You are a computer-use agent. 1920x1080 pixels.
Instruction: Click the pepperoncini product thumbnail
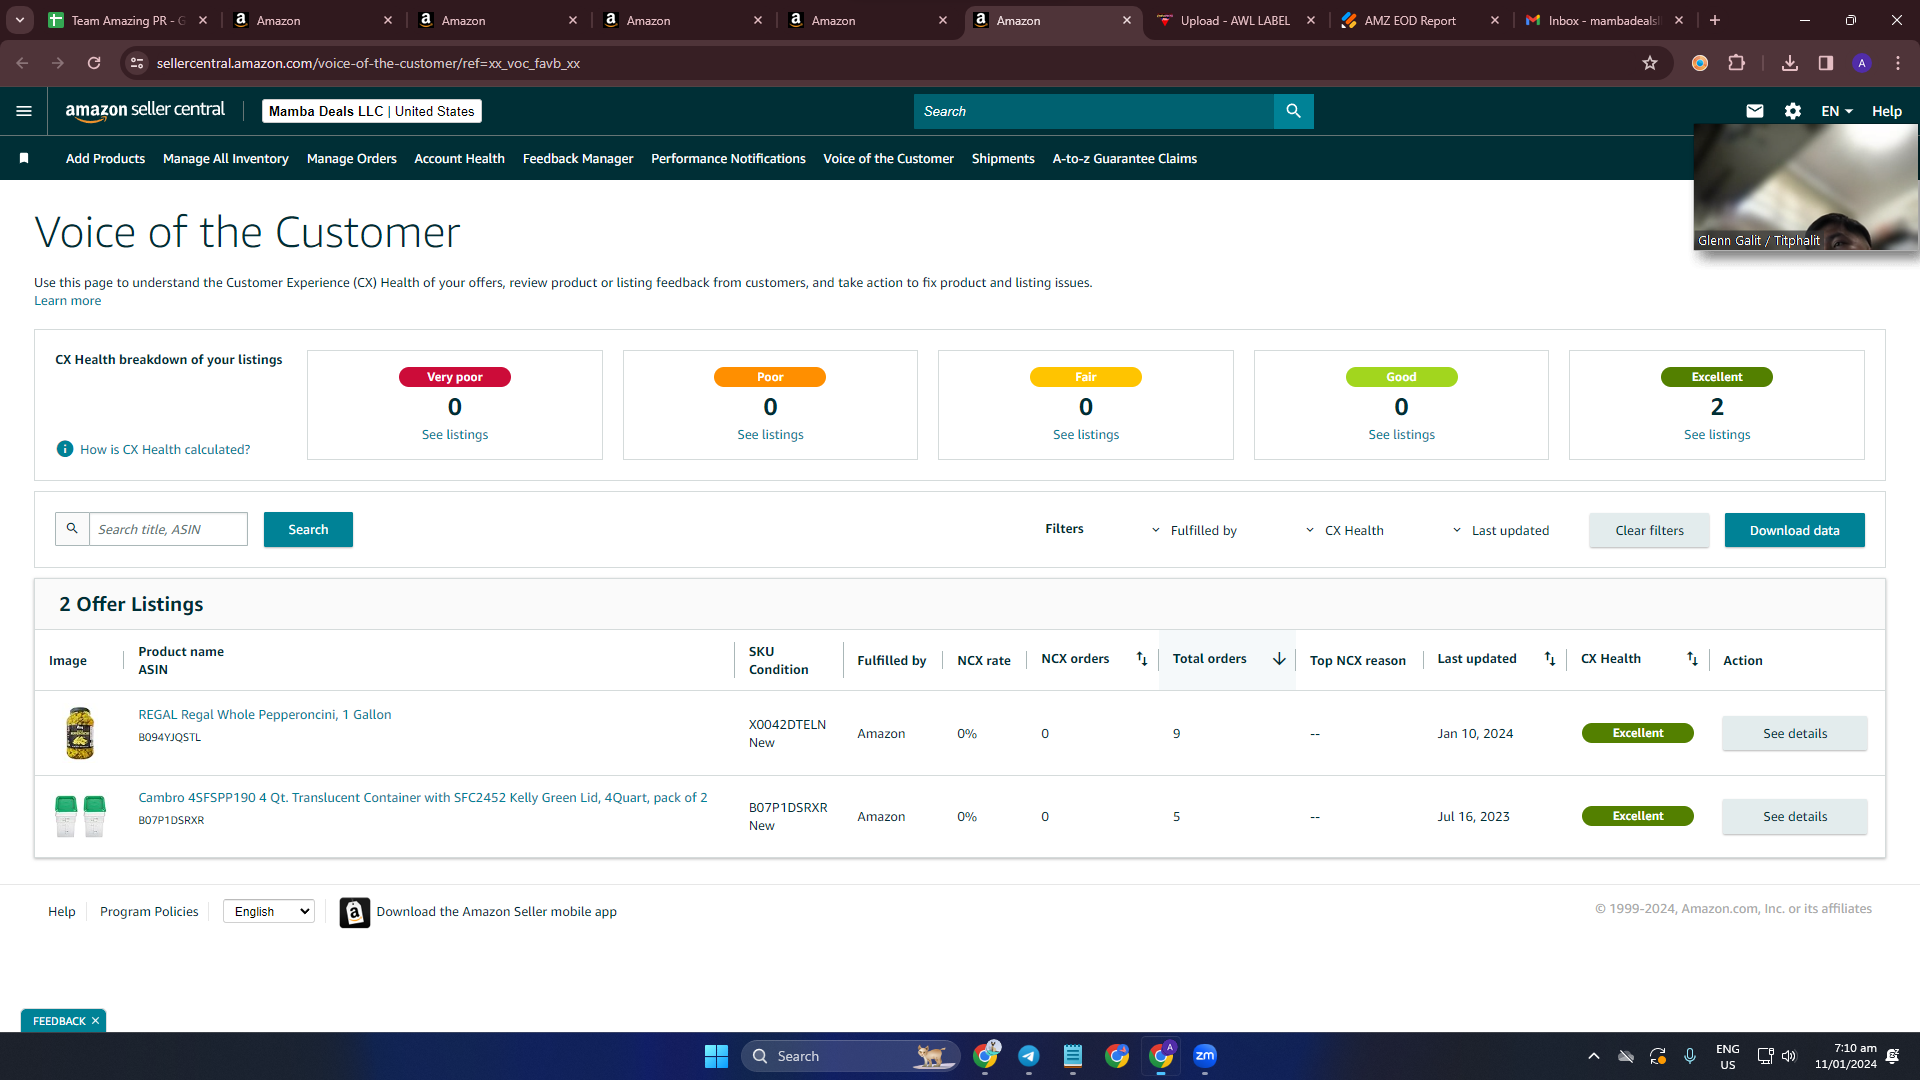80,733
